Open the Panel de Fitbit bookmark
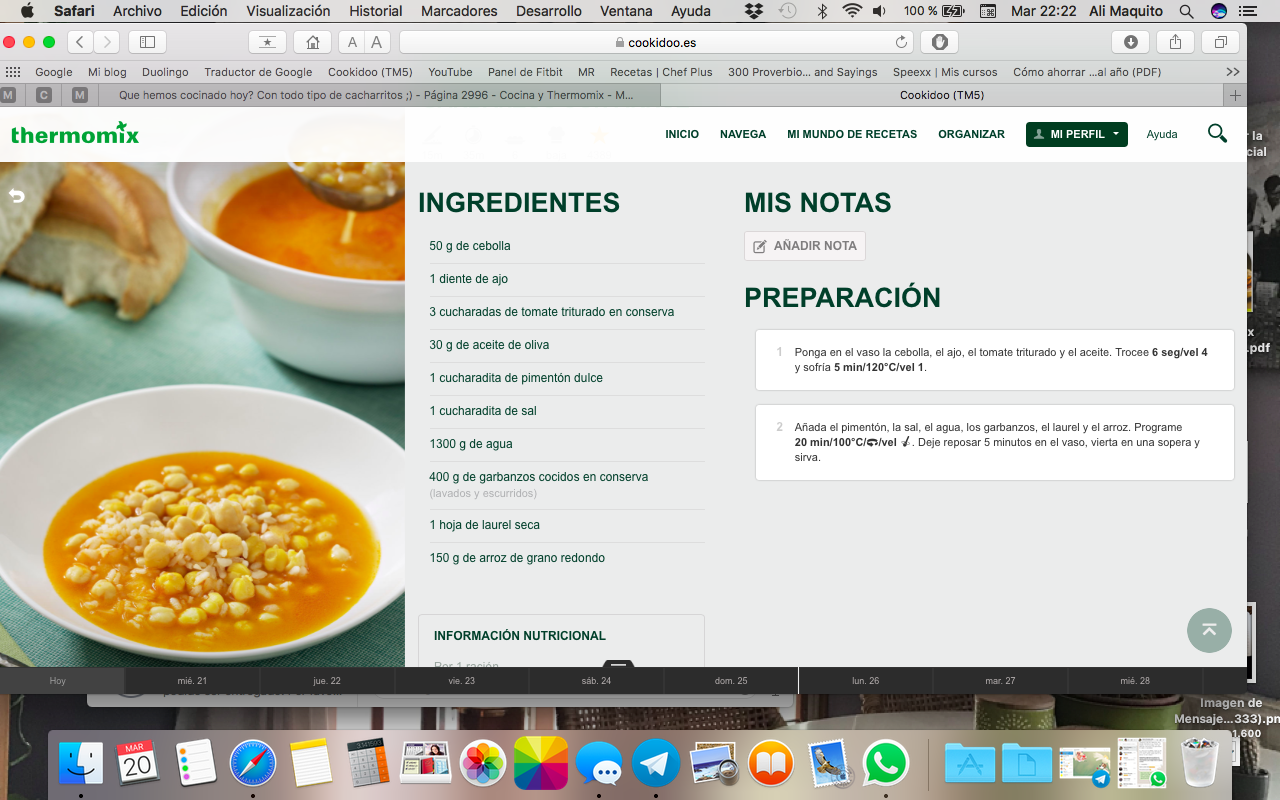1280x800 pixels. 525,72
